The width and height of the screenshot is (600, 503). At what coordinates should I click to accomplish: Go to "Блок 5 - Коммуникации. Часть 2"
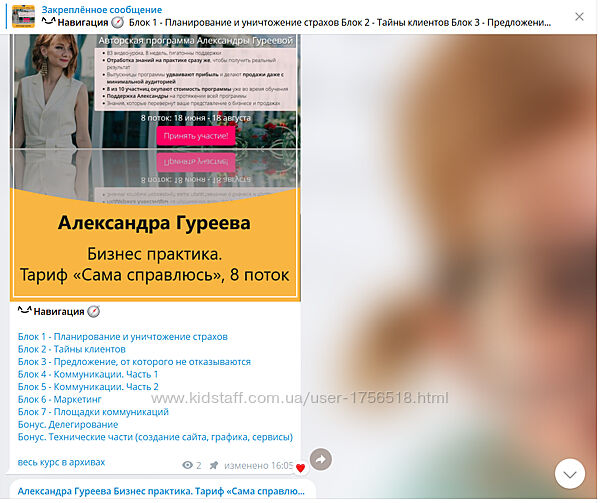(88, 387)
